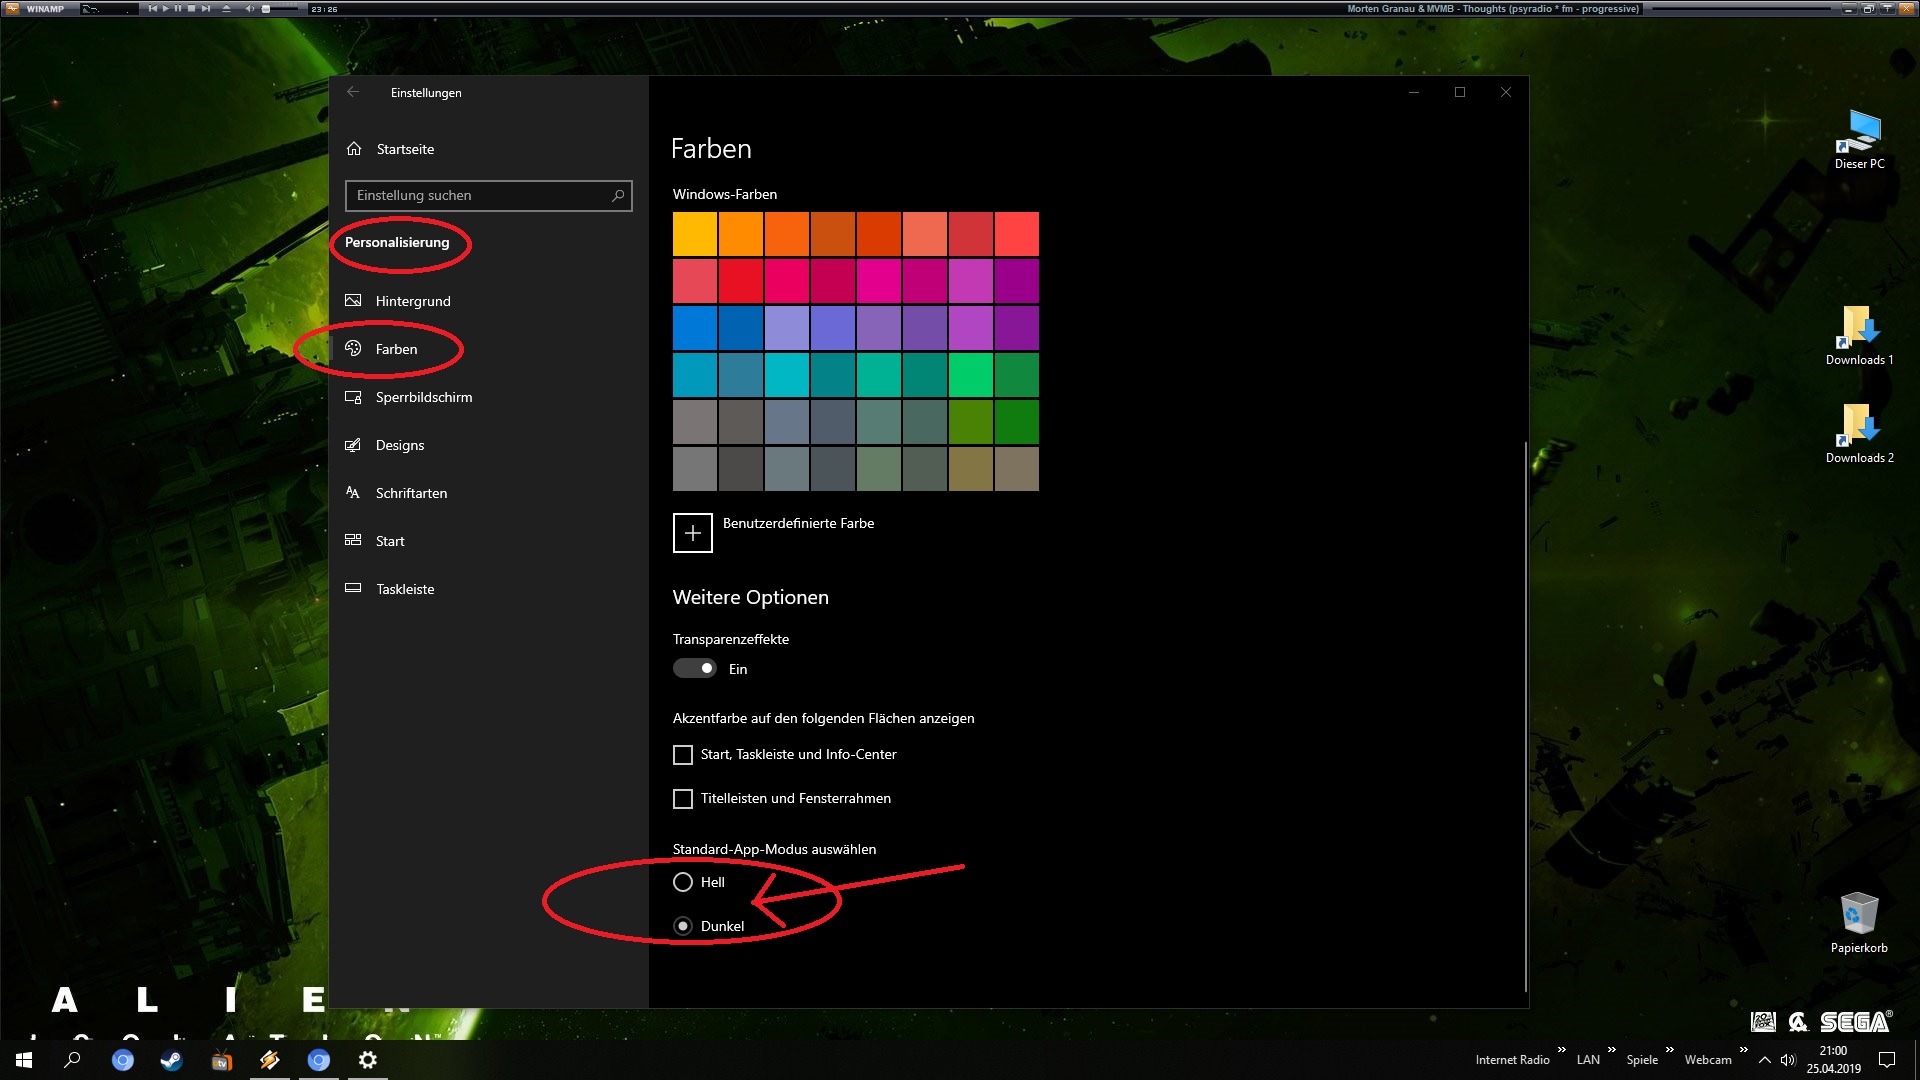Image resolution: width=1920 pixels, height=1080 pixels.
Task: Click the search magnifier in settings box
Action: 618,196
